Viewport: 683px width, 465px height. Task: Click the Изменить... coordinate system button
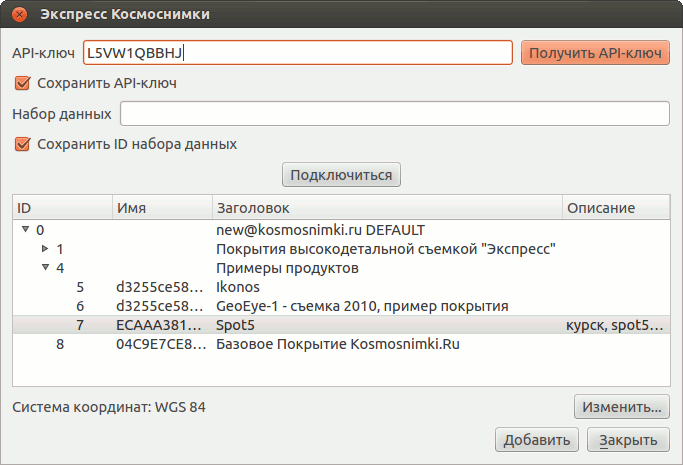tap(621, 407)
